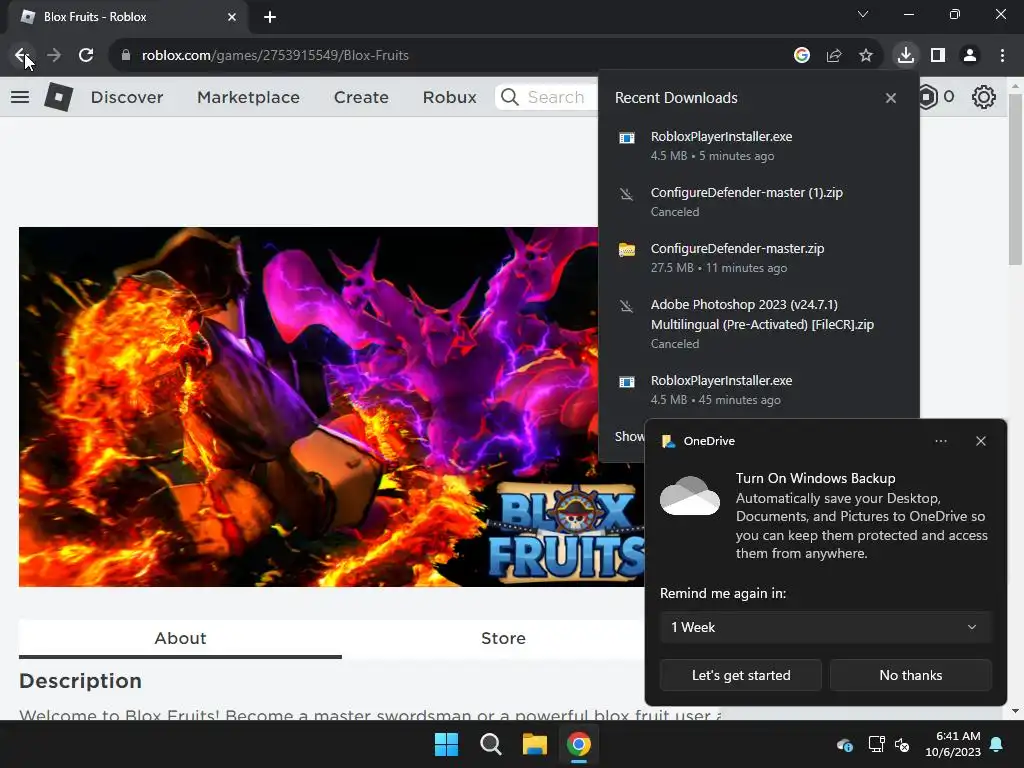Viewport: 1024px width, 768px height.
Task: Close the Blox Fruits - Roblox tab
Action: point(232,17)
